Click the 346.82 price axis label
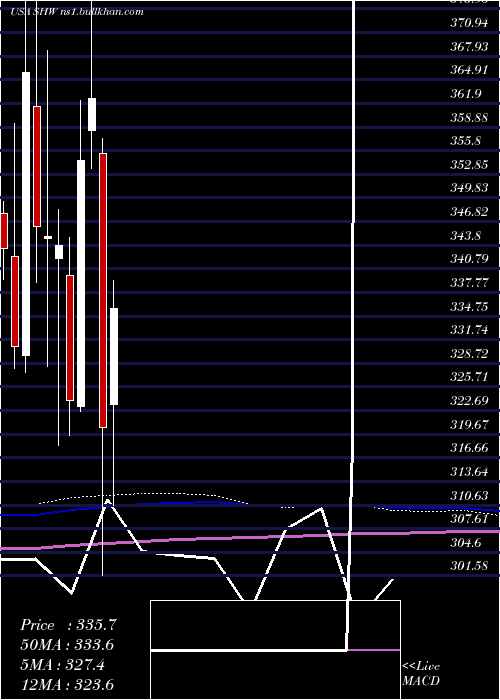500x700 pixels. 469,212
